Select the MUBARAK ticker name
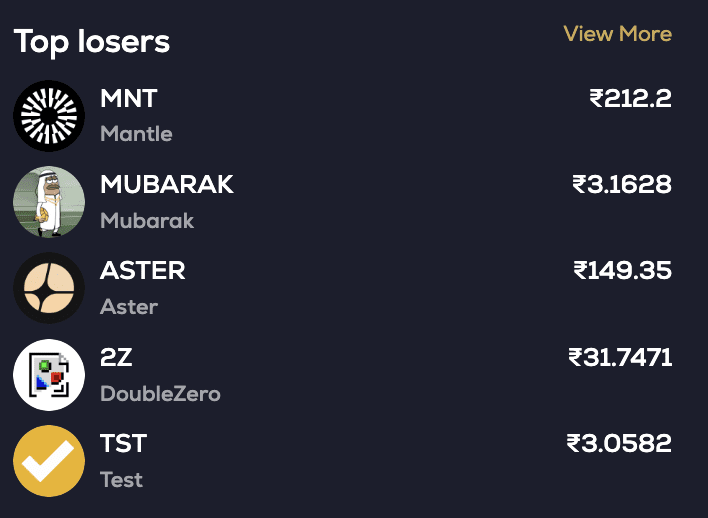 (167, 185)
